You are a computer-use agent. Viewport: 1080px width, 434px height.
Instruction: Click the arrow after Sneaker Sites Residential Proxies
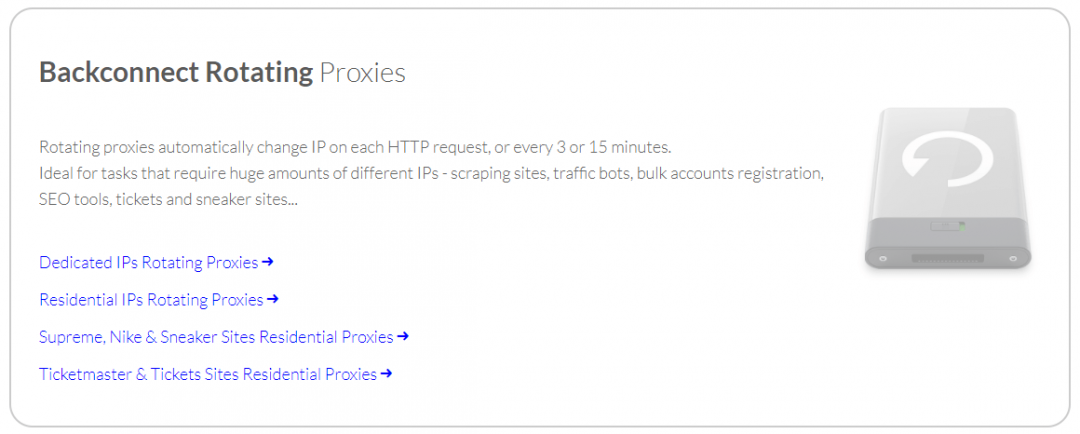click(x=403, y=336)
